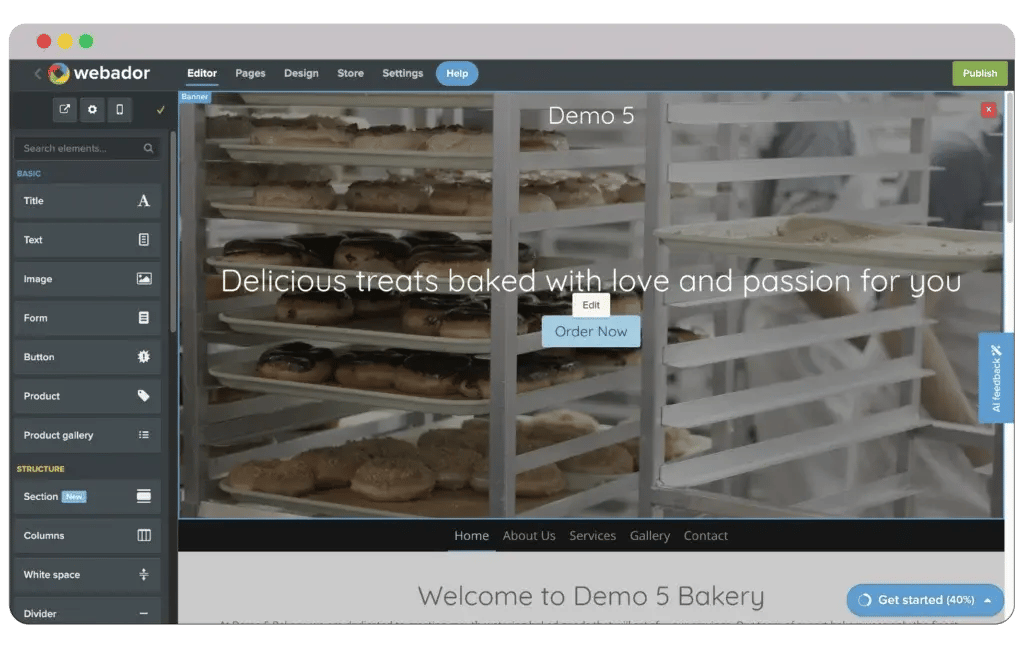
Task: Open the AI feedback side tab
Action: (x=996, y=378)
